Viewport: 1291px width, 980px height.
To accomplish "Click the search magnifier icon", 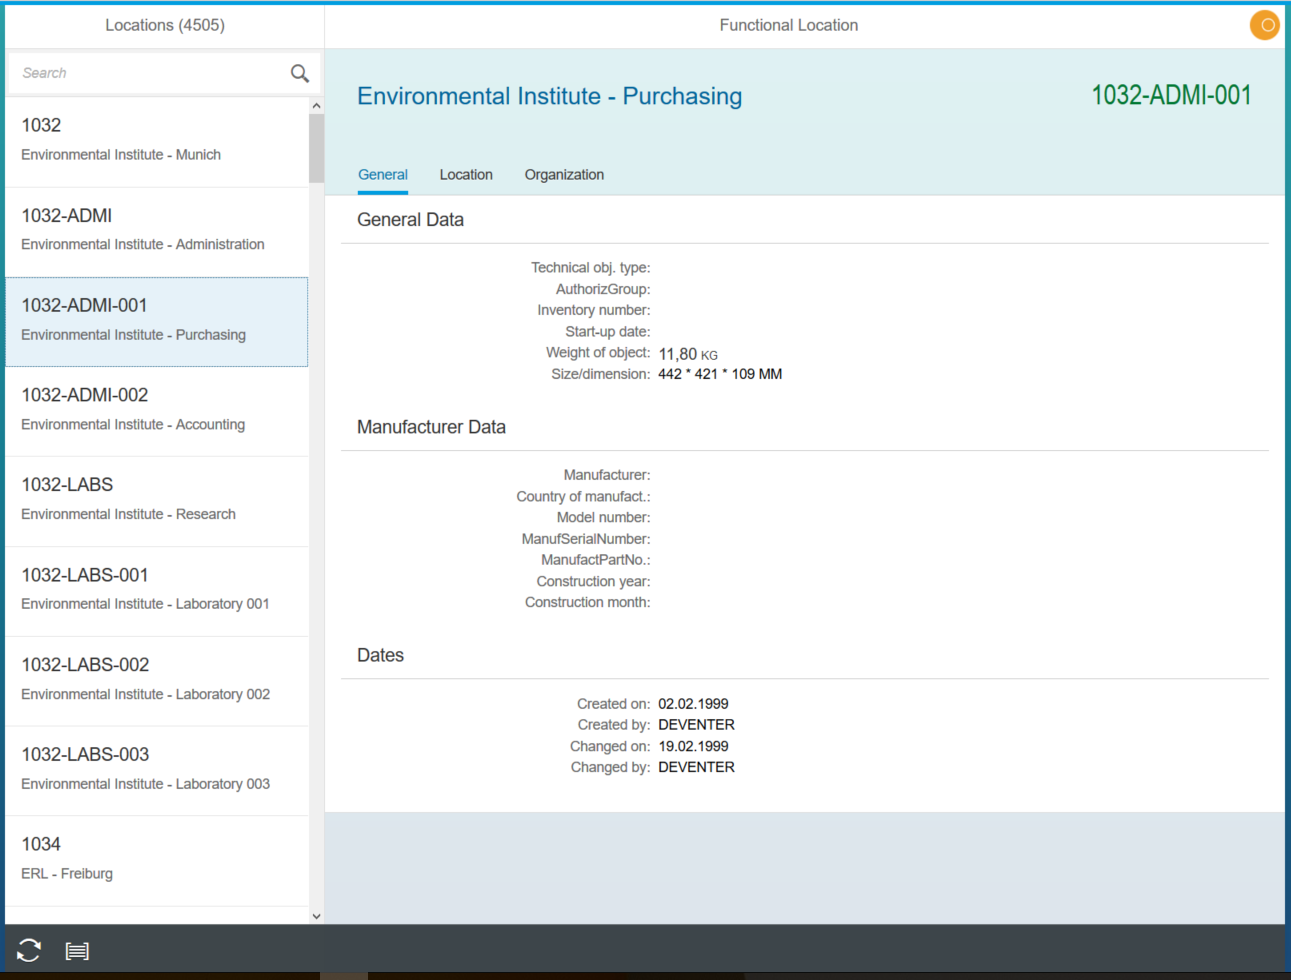I will pyautogui.click(x=299, y=73).
